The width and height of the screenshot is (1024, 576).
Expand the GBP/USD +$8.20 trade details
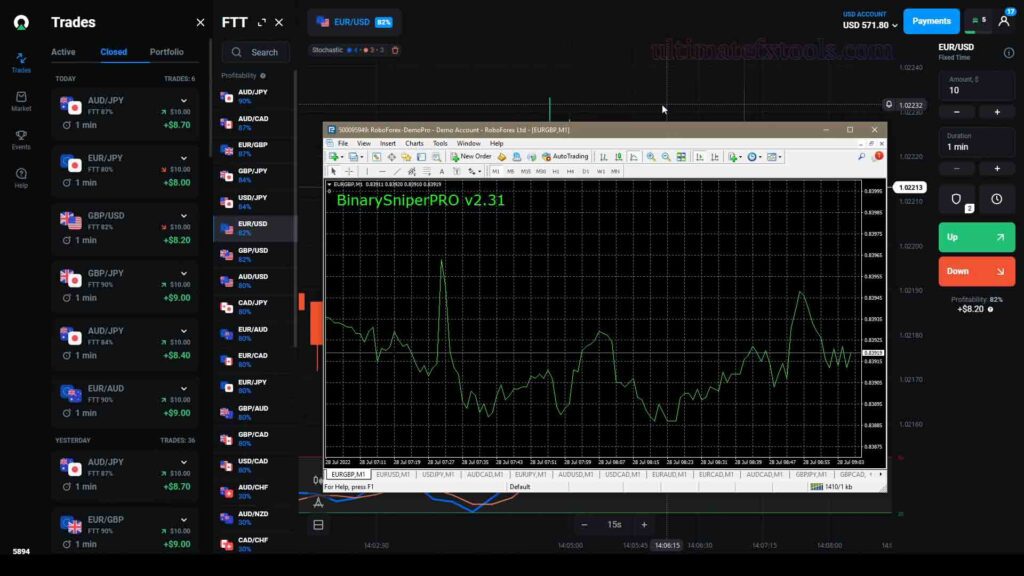point(184,216)
